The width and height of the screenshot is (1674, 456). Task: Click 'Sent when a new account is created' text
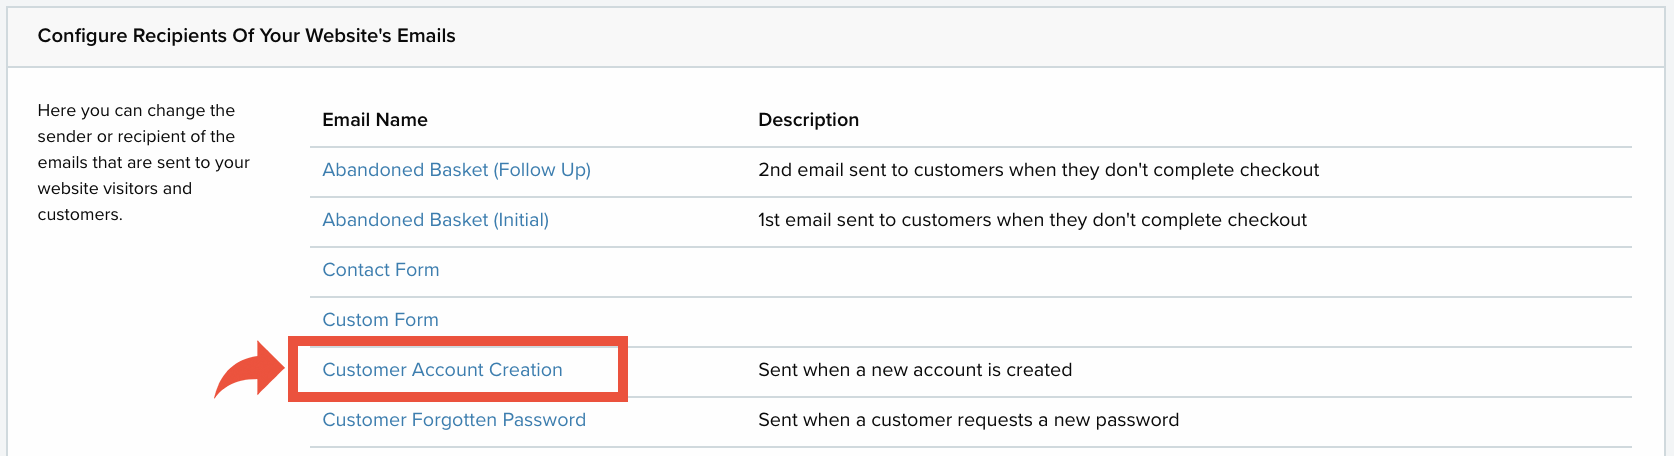coord(915,370)
